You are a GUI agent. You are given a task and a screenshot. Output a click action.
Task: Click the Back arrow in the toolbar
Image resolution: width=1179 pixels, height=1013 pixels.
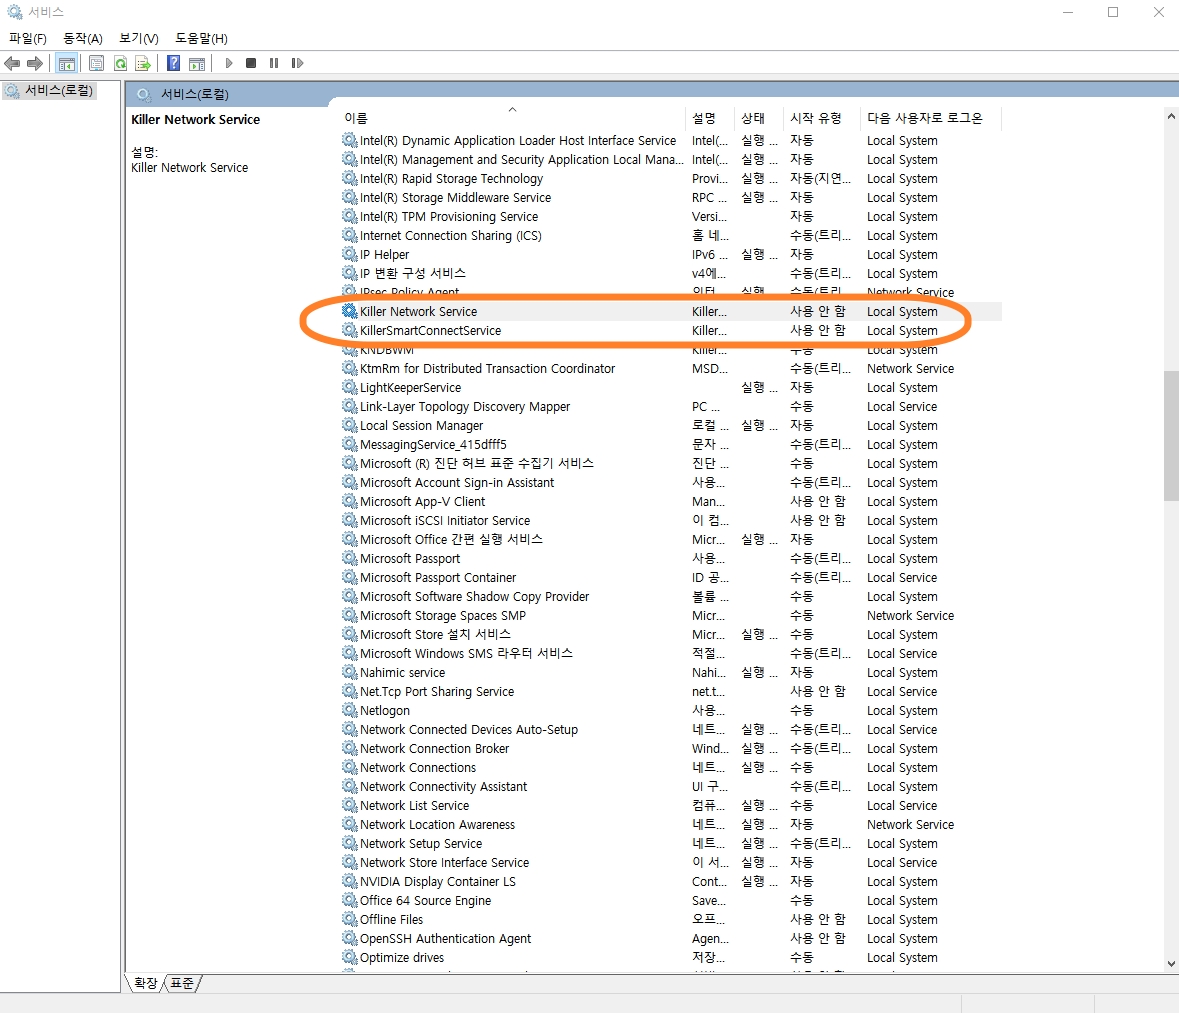[12, 63]
